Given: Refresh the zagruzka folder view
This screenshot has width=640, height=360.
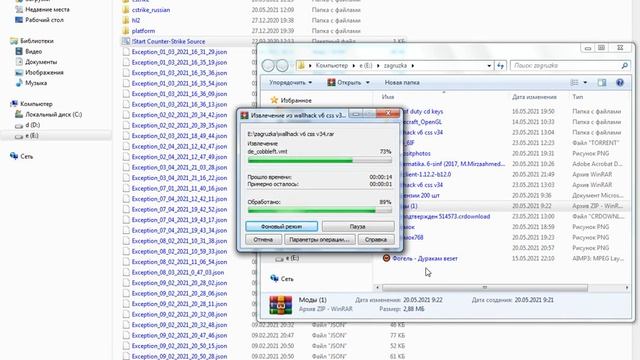Looking at the screenshot, I should click(x=500, y=65).
